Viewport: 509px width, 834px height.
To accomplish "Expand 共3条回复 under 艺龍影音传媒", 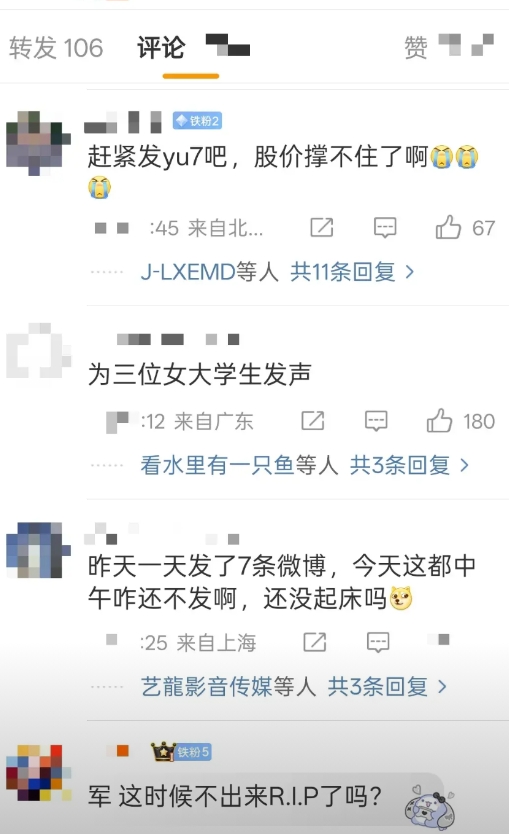I will 387,687.
